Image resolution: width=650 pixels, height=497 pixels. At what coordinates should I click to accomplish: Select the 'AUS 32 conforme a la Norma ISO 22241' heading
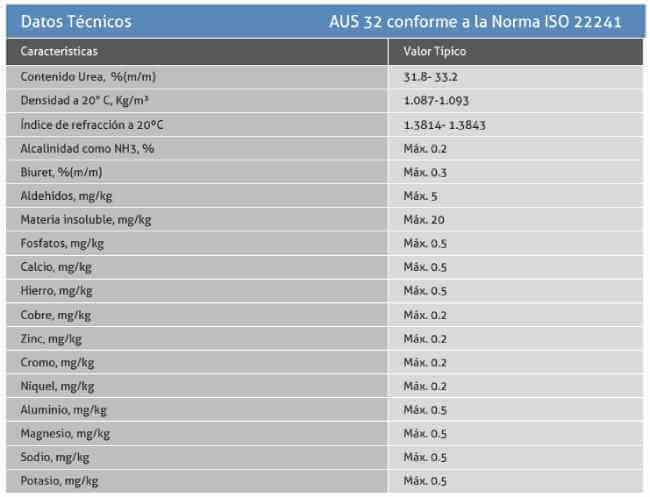(x=475, y=22)
